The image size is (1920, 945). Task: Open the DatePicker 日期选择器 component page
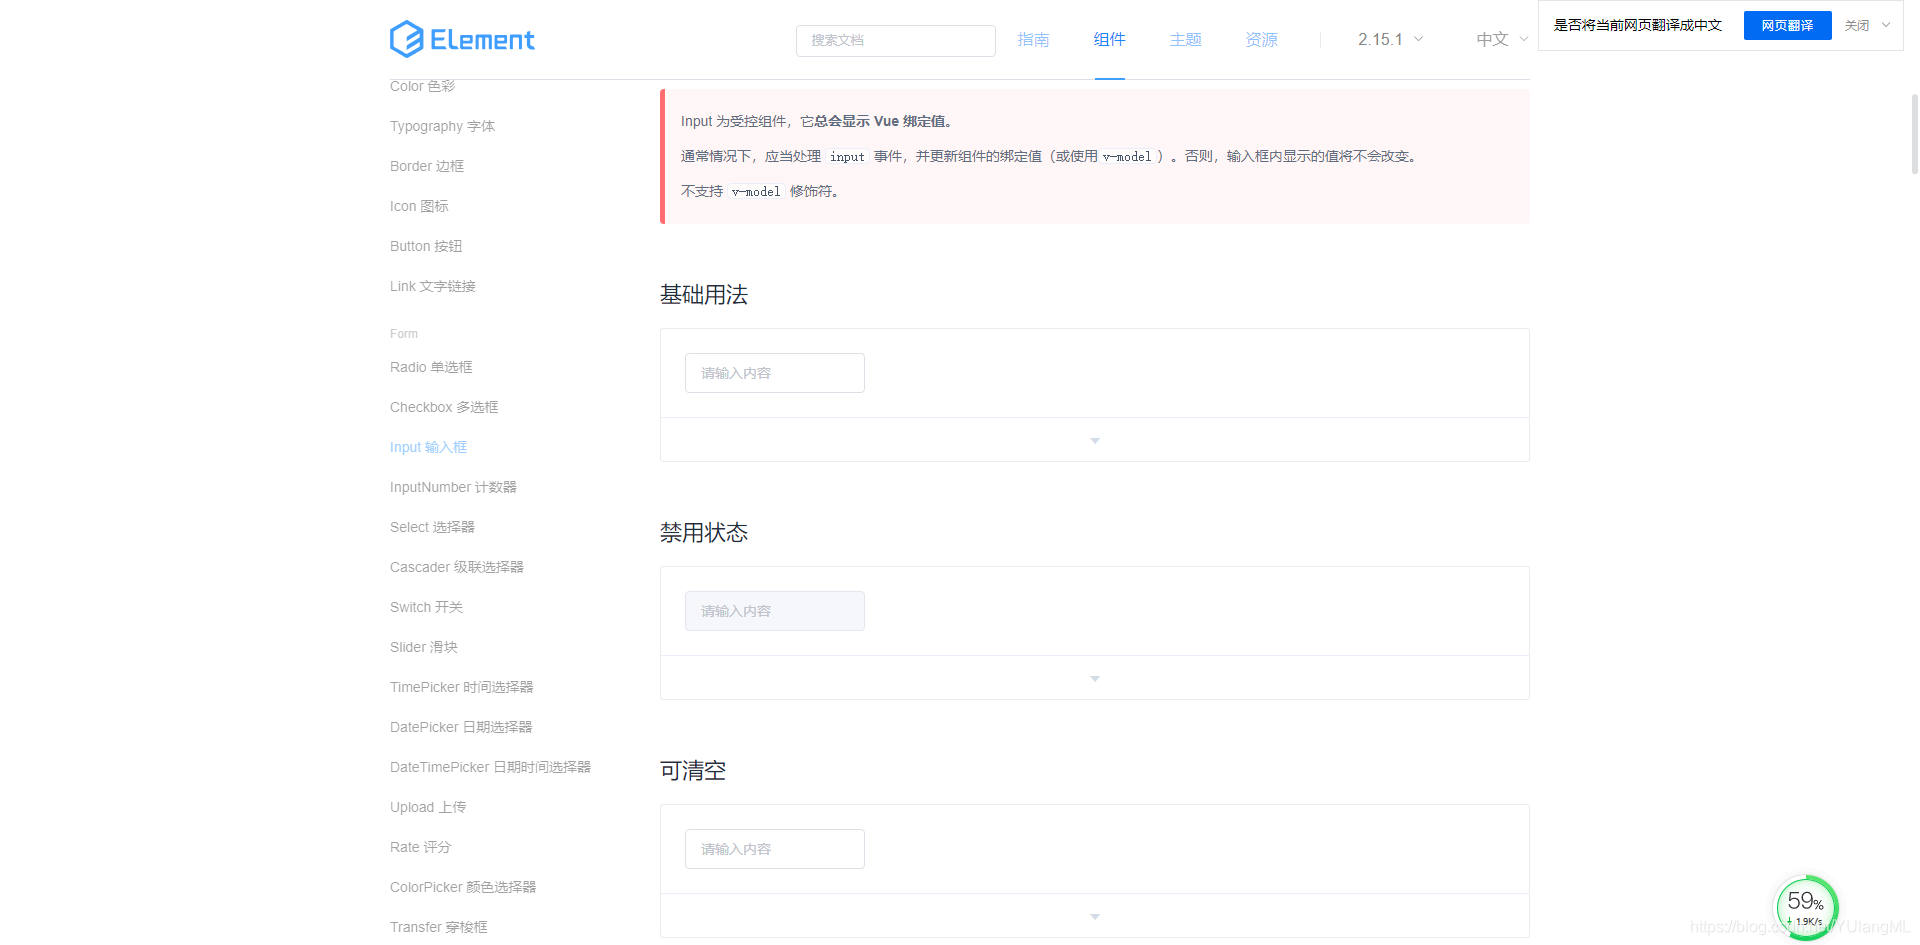click(460, 727)
